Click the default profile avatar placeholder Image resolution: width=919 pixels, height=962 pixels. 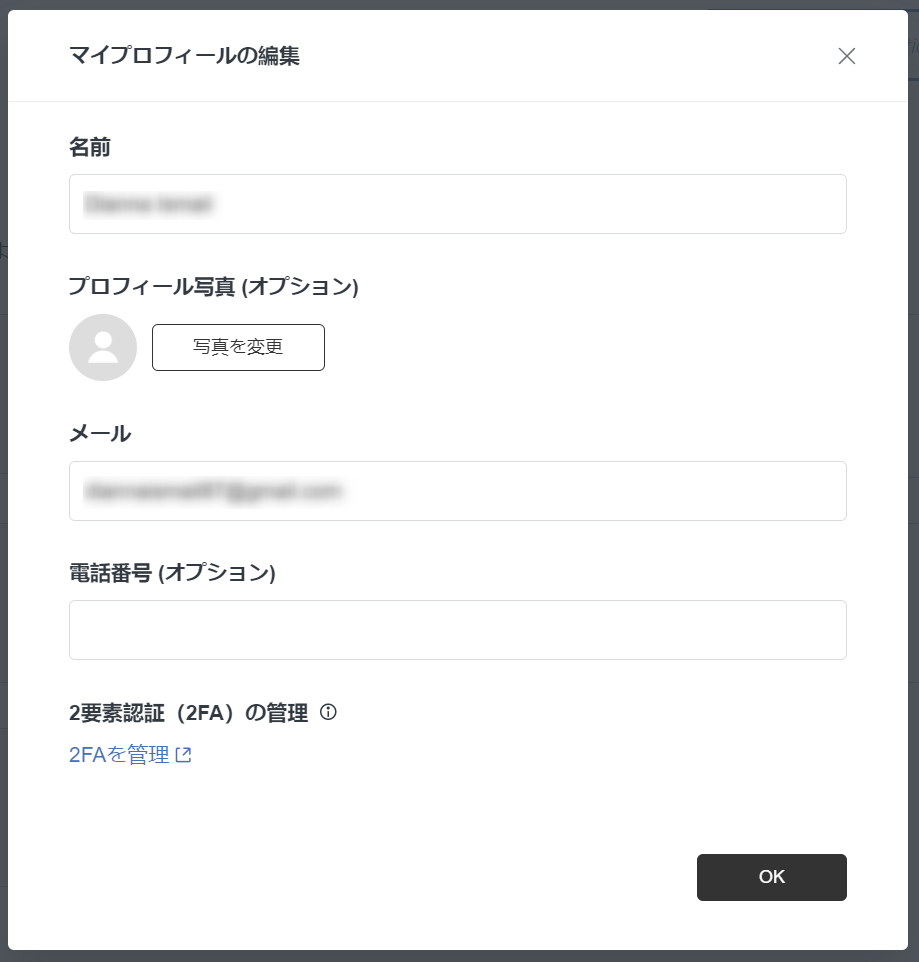(103, 347)
